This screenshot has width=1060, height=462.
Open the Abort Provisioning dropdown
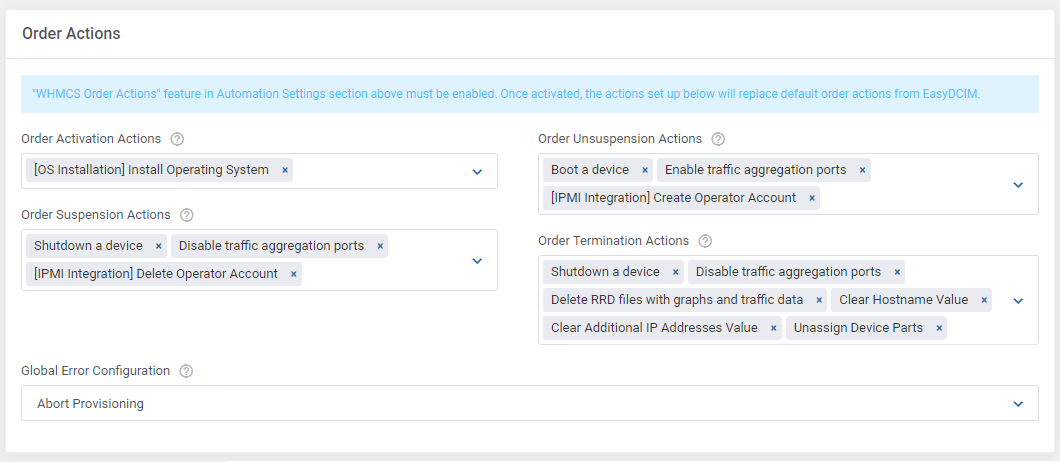529,404
